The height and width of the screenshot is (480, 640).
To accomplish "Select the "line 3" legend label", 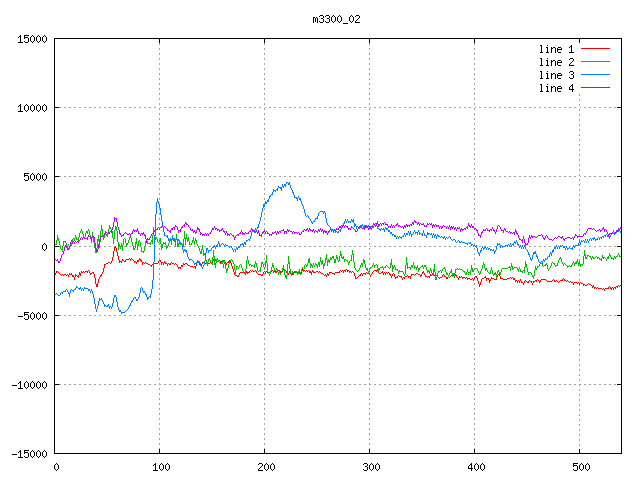I will tap(557, 75).
